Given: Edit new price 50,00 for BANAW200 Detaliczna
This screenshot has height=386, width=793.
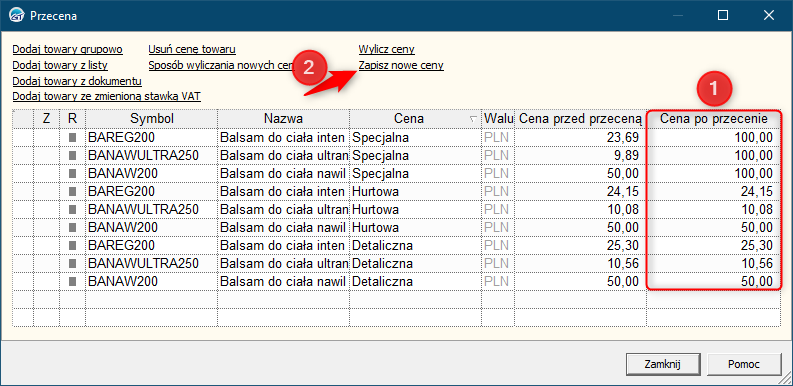Looking at the screenshot, I should coord(714,281).
